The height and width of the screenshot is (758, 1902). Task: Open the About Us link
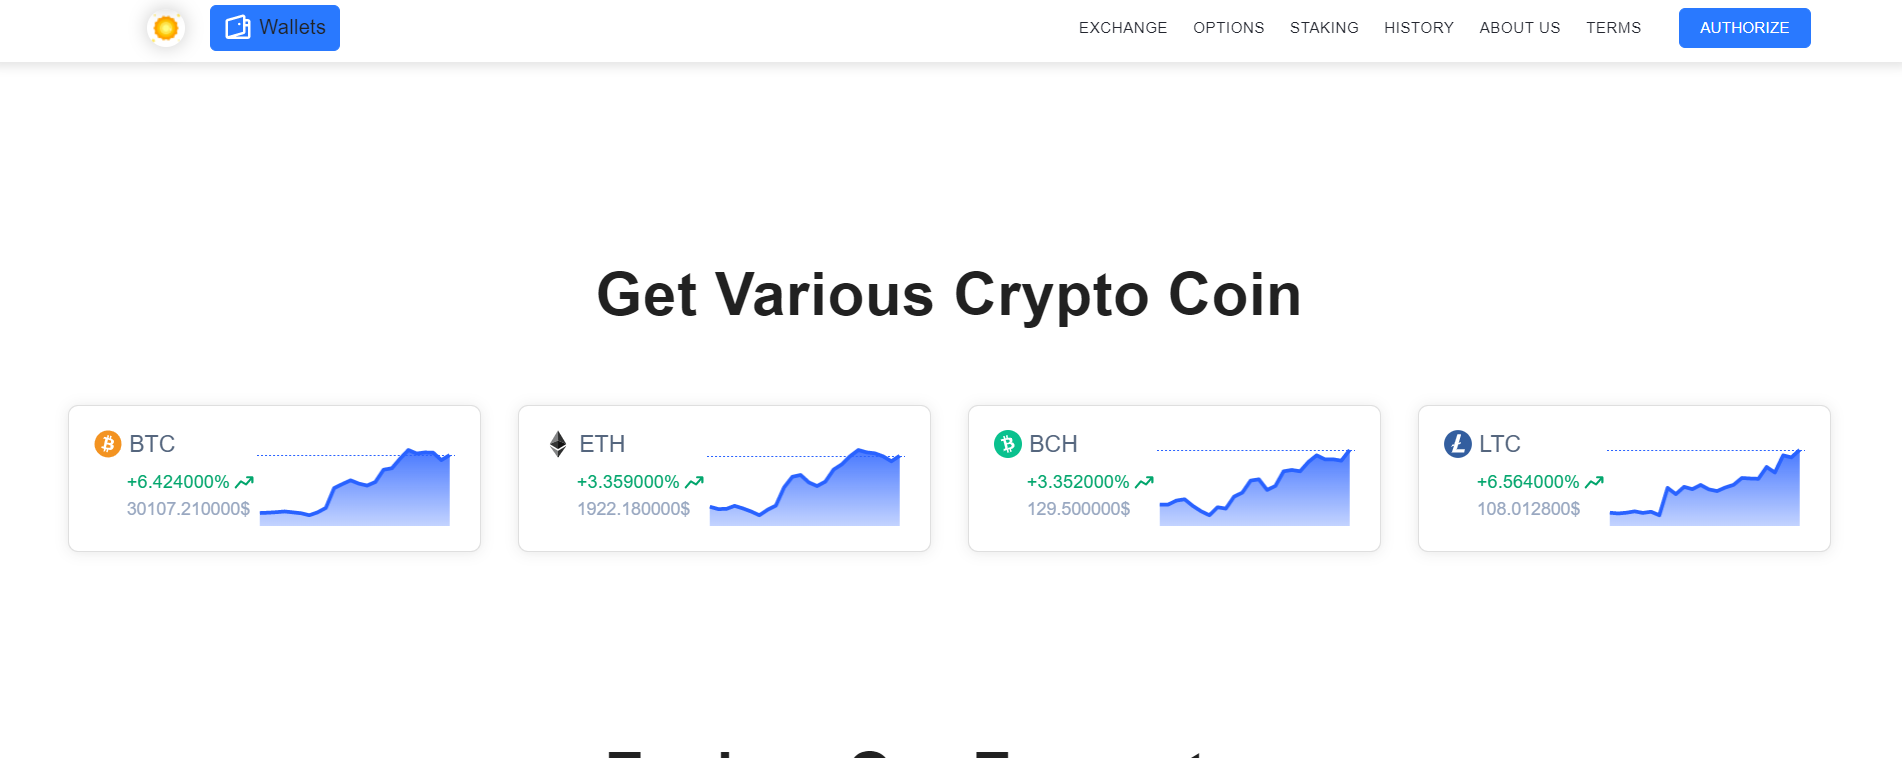tap(1519, 28)
